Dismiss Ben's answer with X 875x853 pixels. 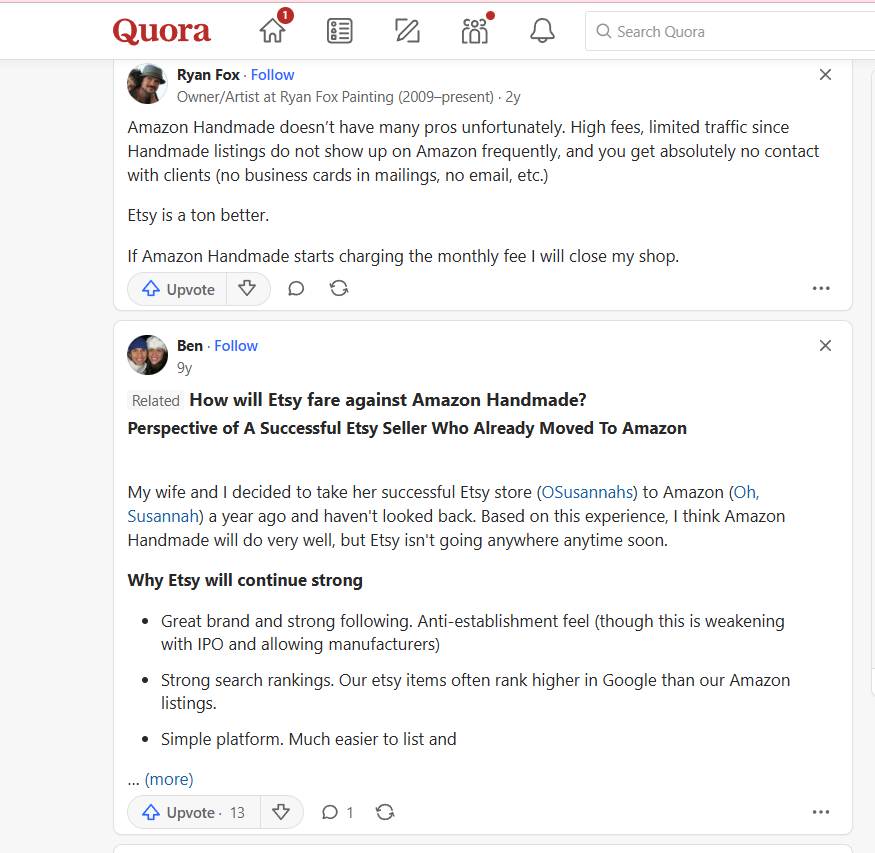click(x=825, y=346)
